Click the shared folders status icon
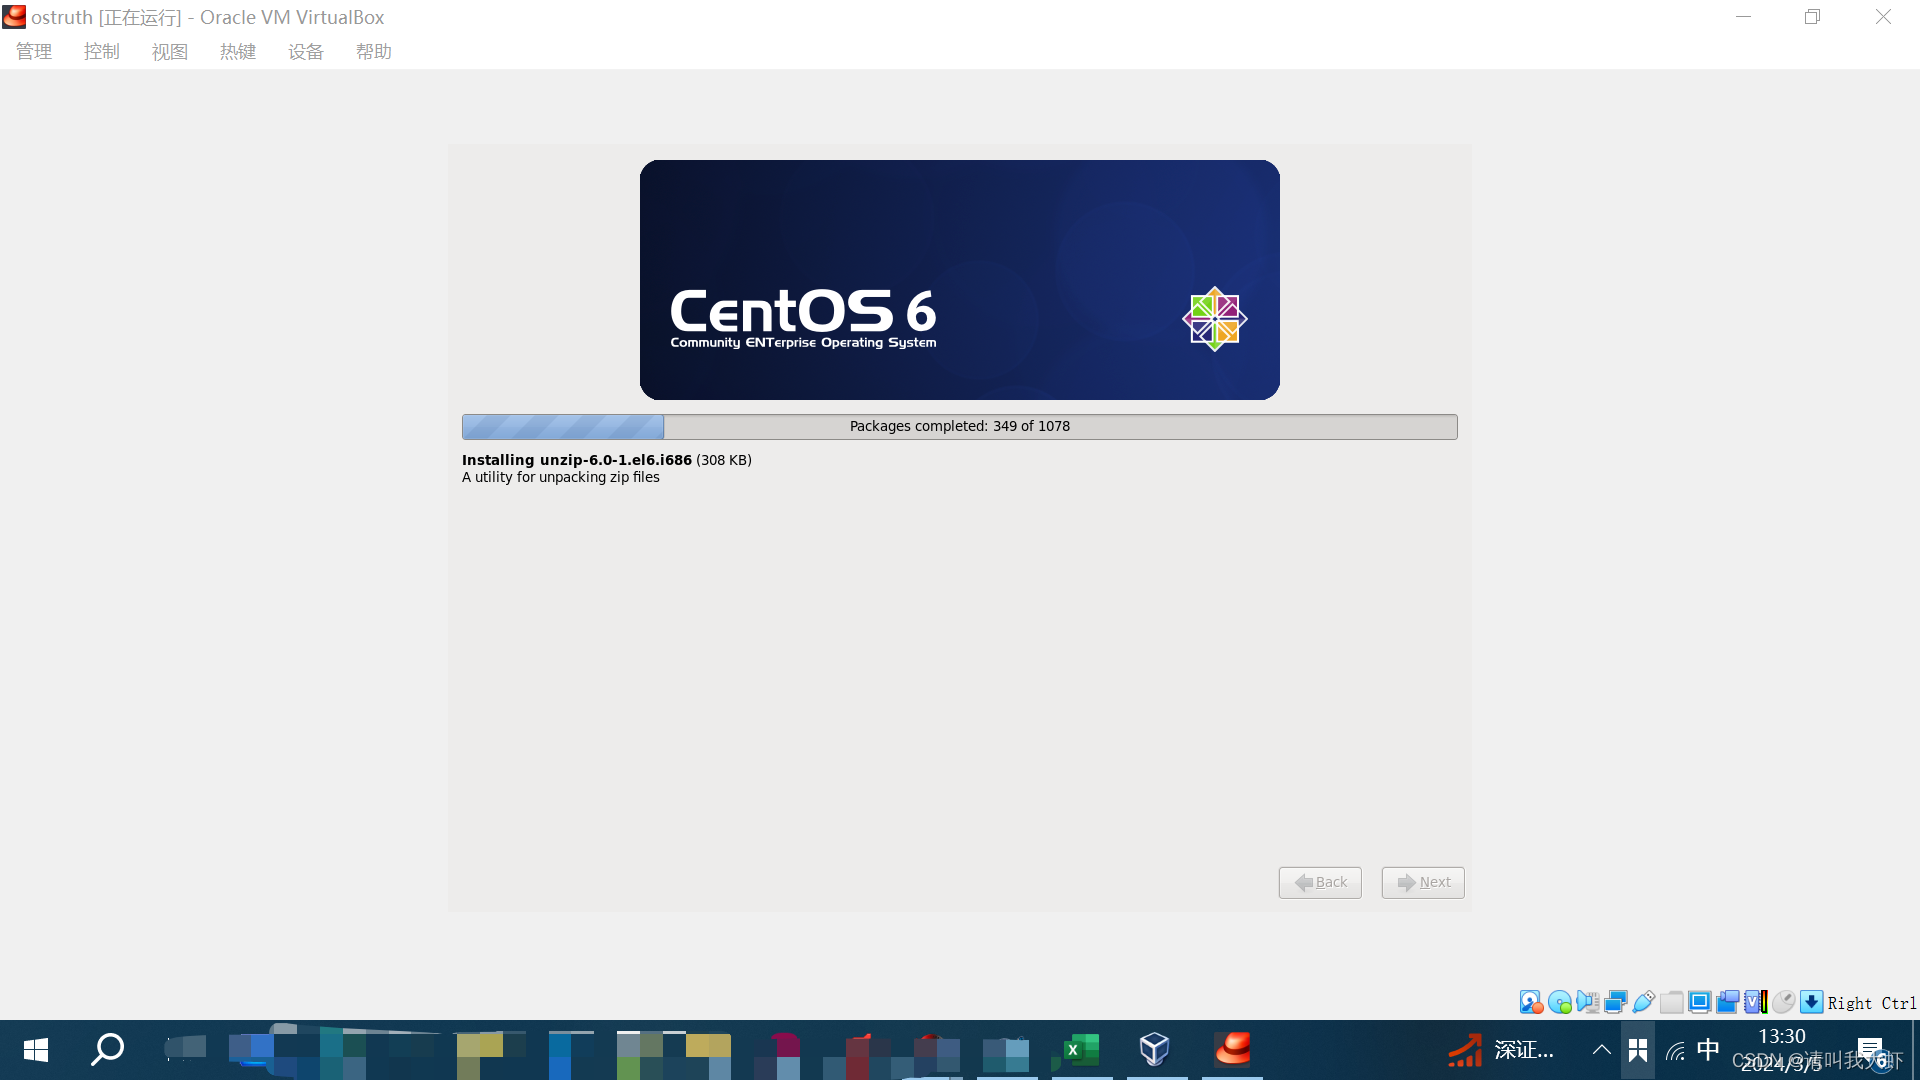Image resolution: width=1920 pixels, height=1080 pixels. pyautogui.click(x=1671, y=1002)
